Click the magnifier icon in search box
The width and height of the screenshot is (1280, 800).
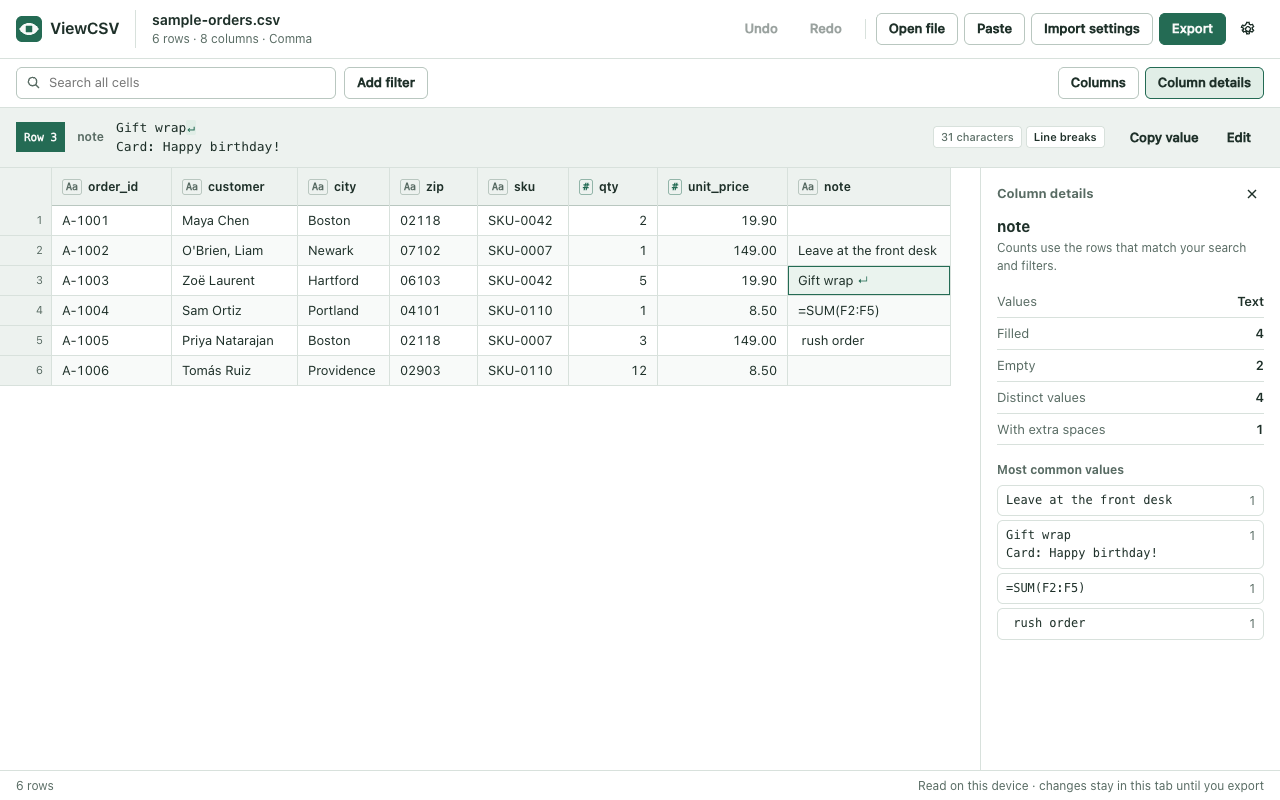click(34, 83)
